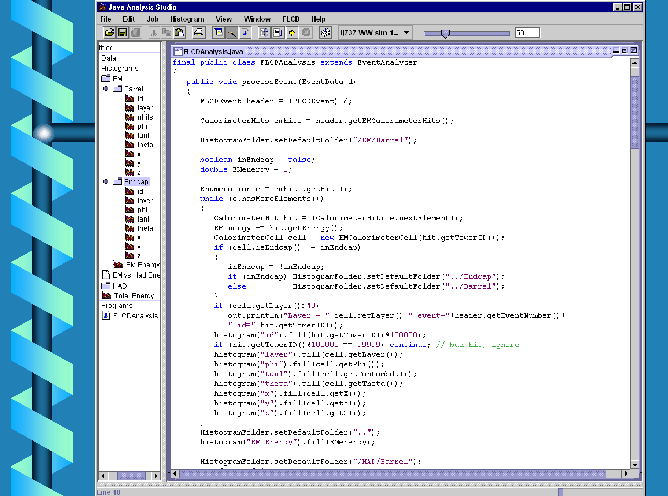Open the Help menu
The width and height of the screenshot is (668, 496).
(x=318, y=19)
